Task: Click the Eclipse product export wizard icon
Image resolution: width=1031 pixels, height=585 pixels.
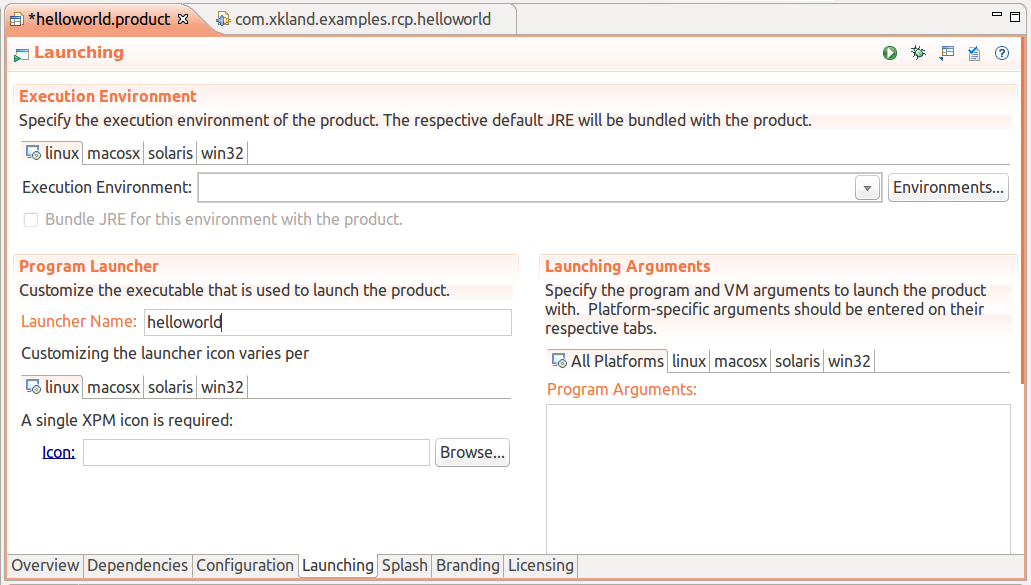Action: pyautogui.click(x=946, y=53)
